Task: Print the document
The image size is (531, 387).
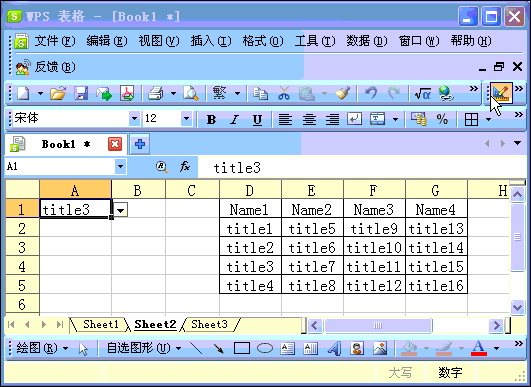Action: [x=156, y=93]
